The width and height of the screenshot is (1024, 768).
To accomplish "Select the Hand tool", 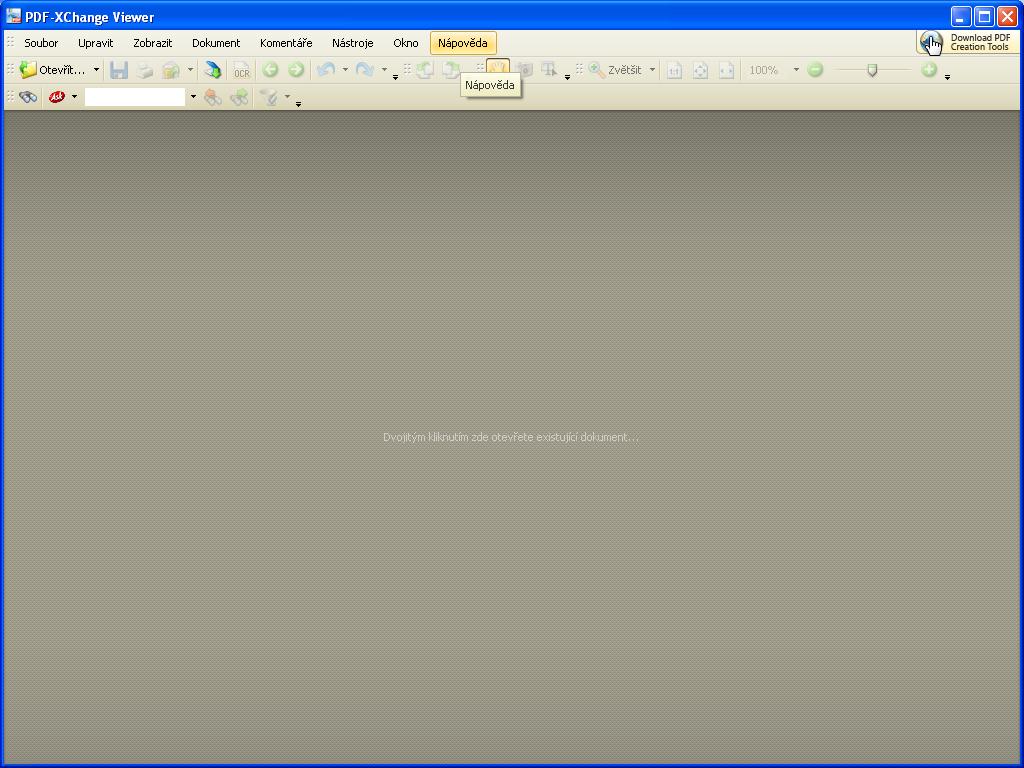I will coord(498,67).
